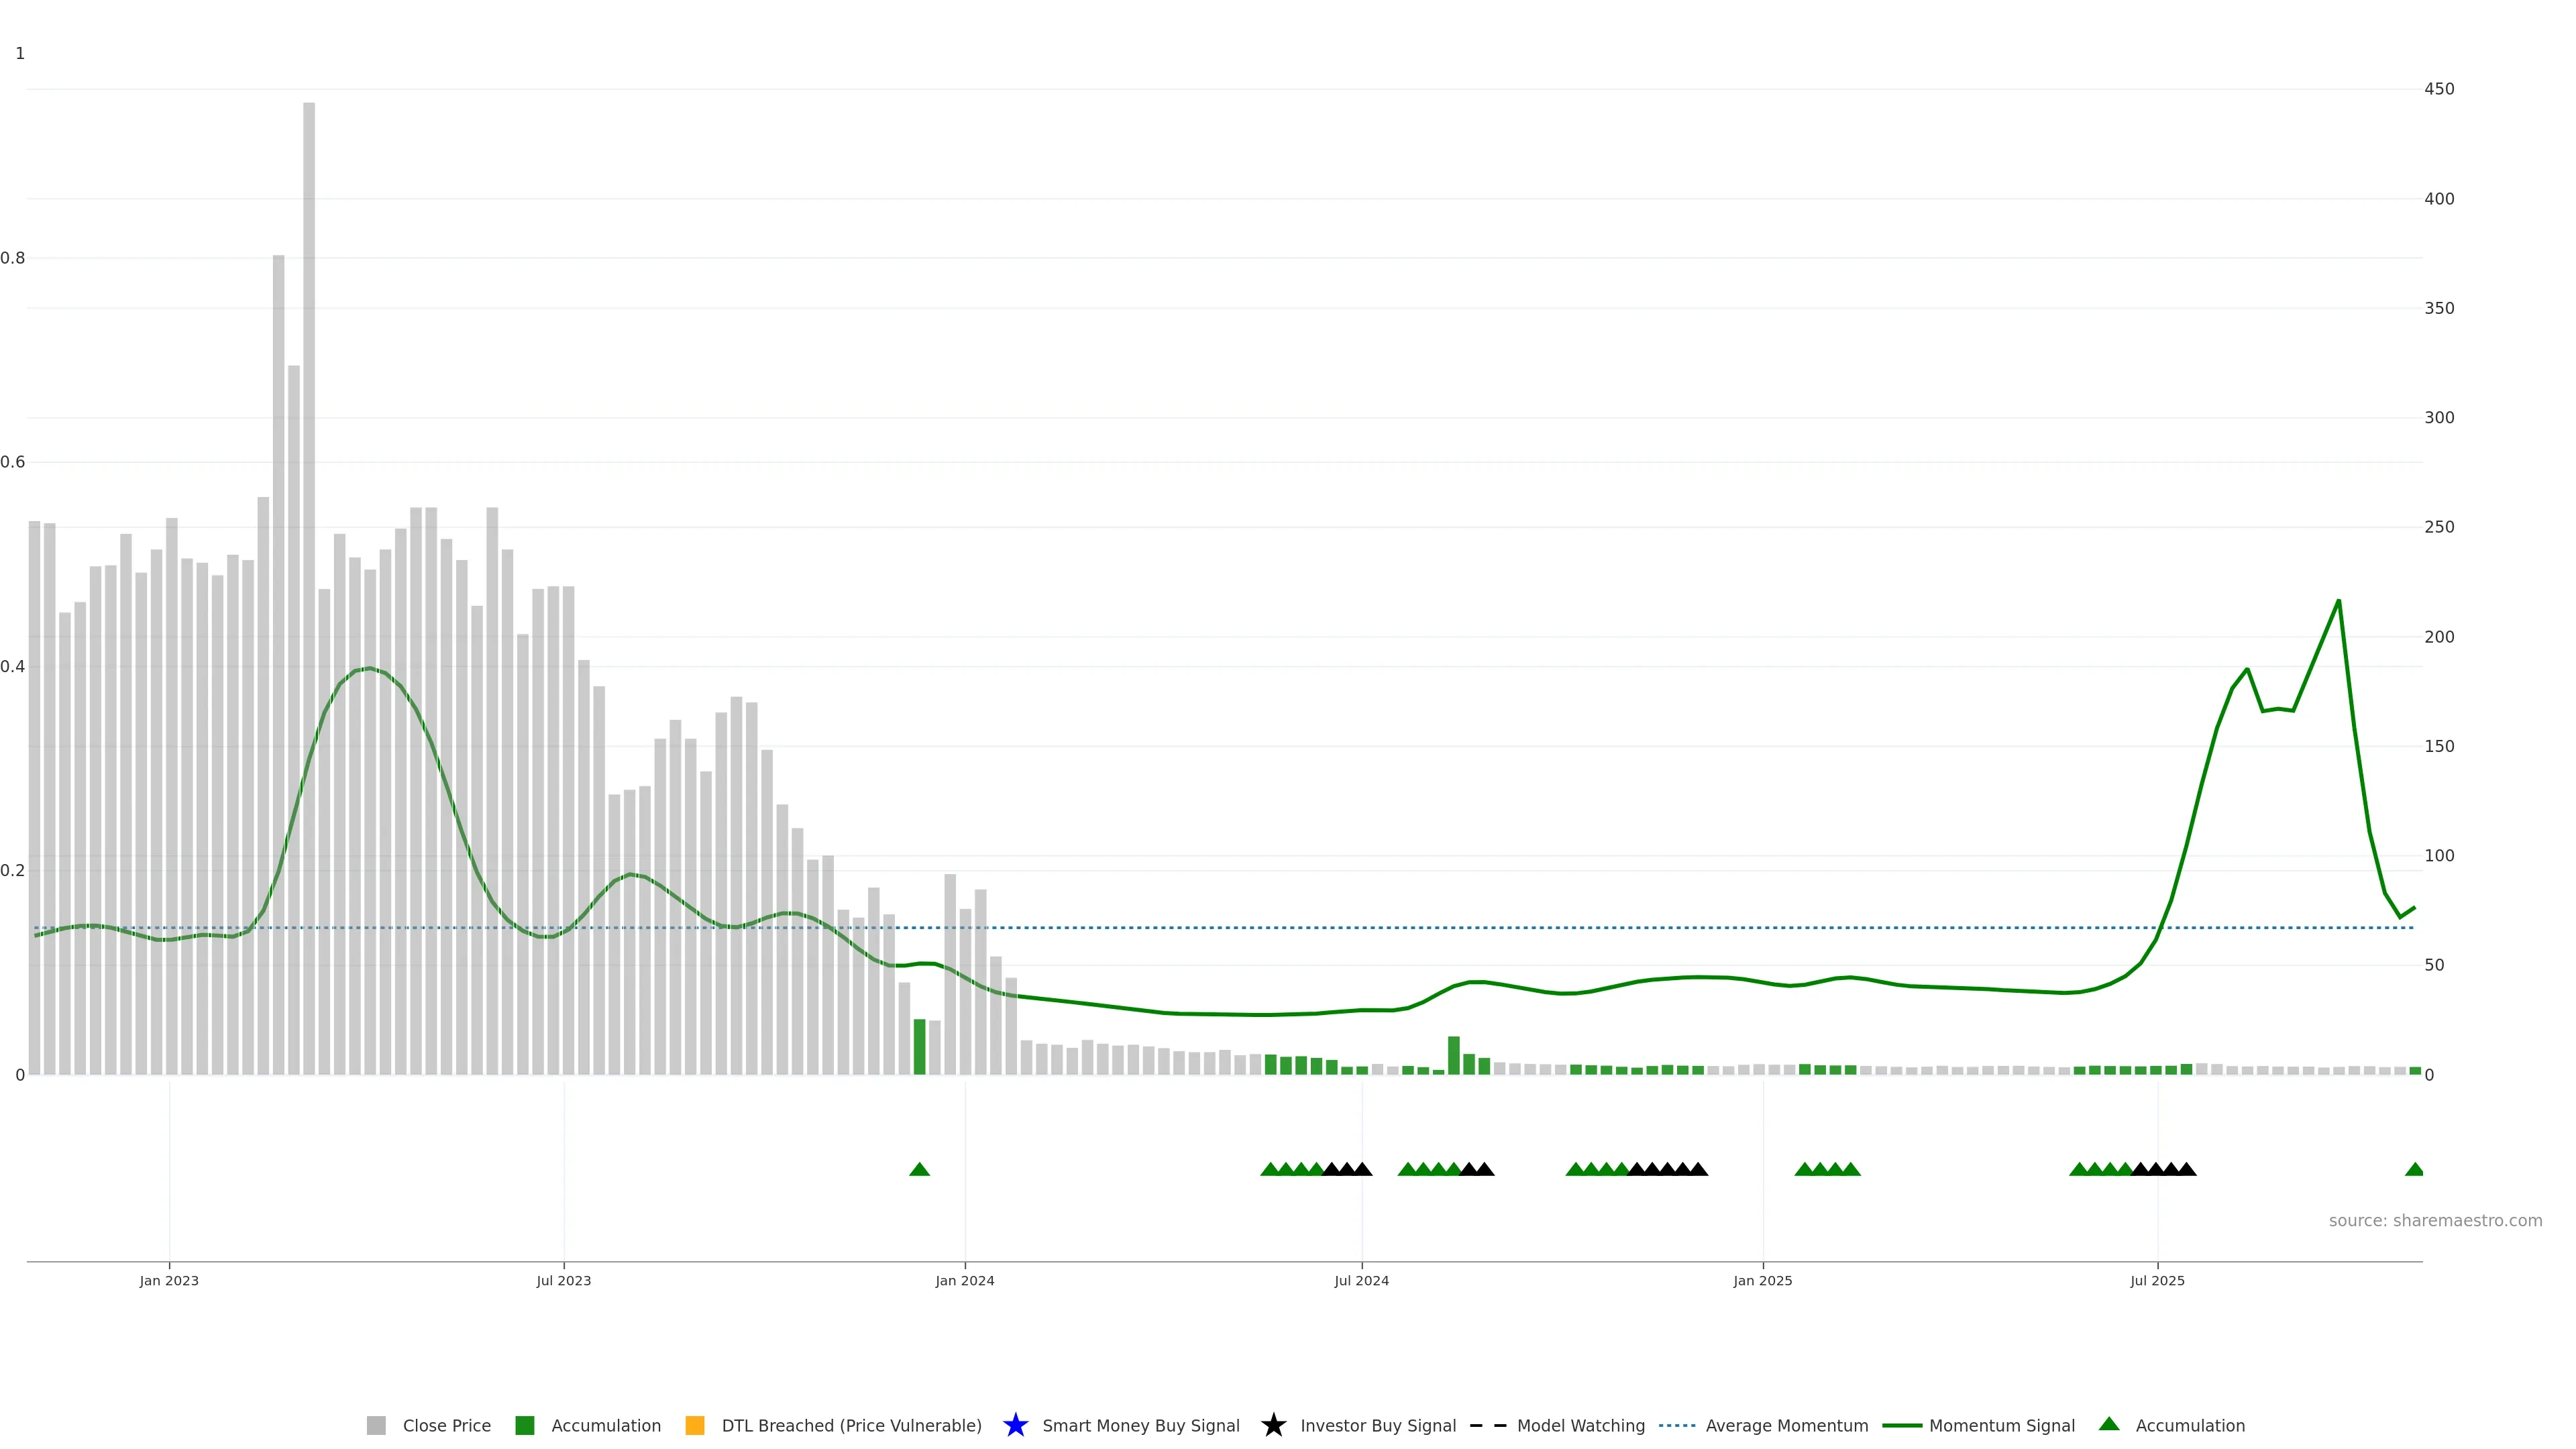The height and width of the screenshot is (1449, 2576).
Task: Click the lone accumulation triangle before Jan 2024
Action: click(x=919, y=1169)
